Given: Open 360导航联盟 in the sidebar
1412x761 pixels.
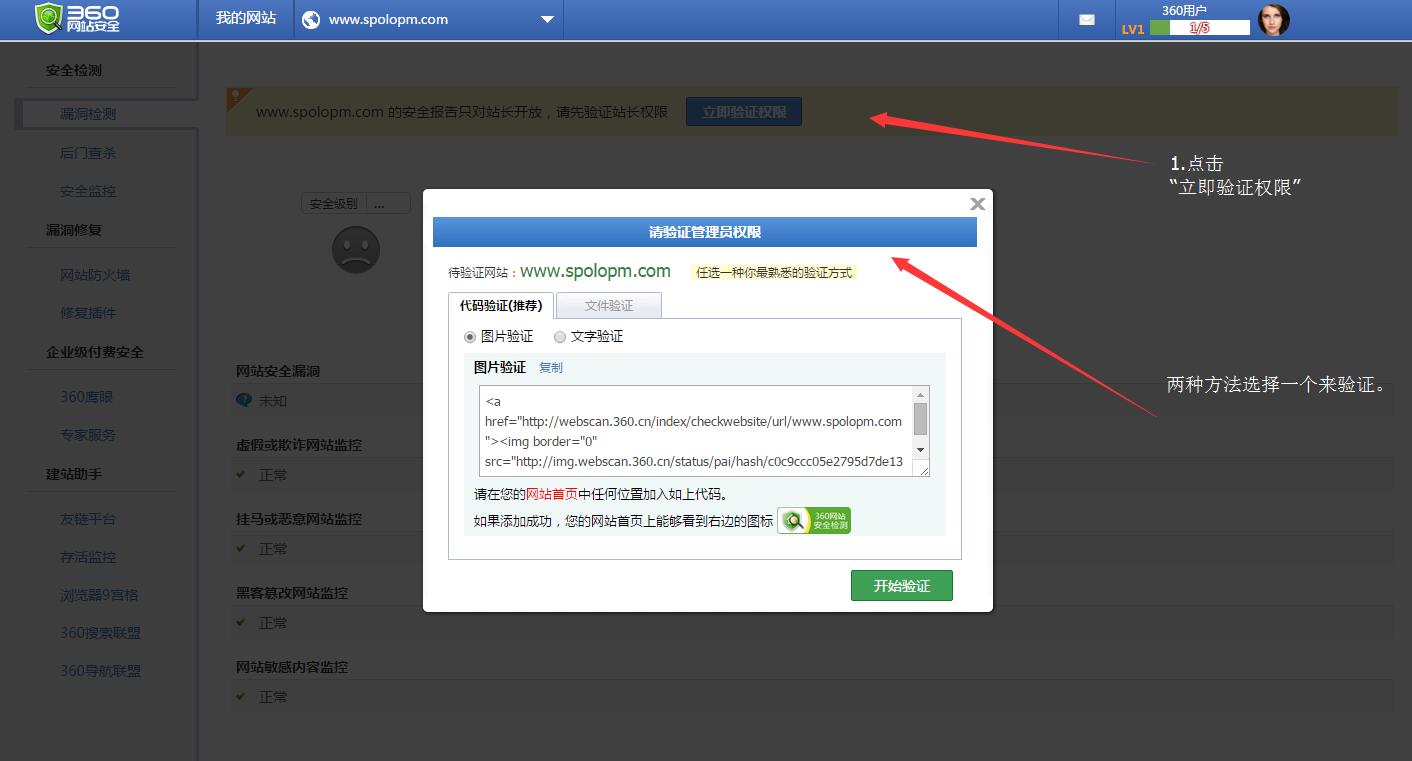Looking at the screenshot, I should (101, 671).
